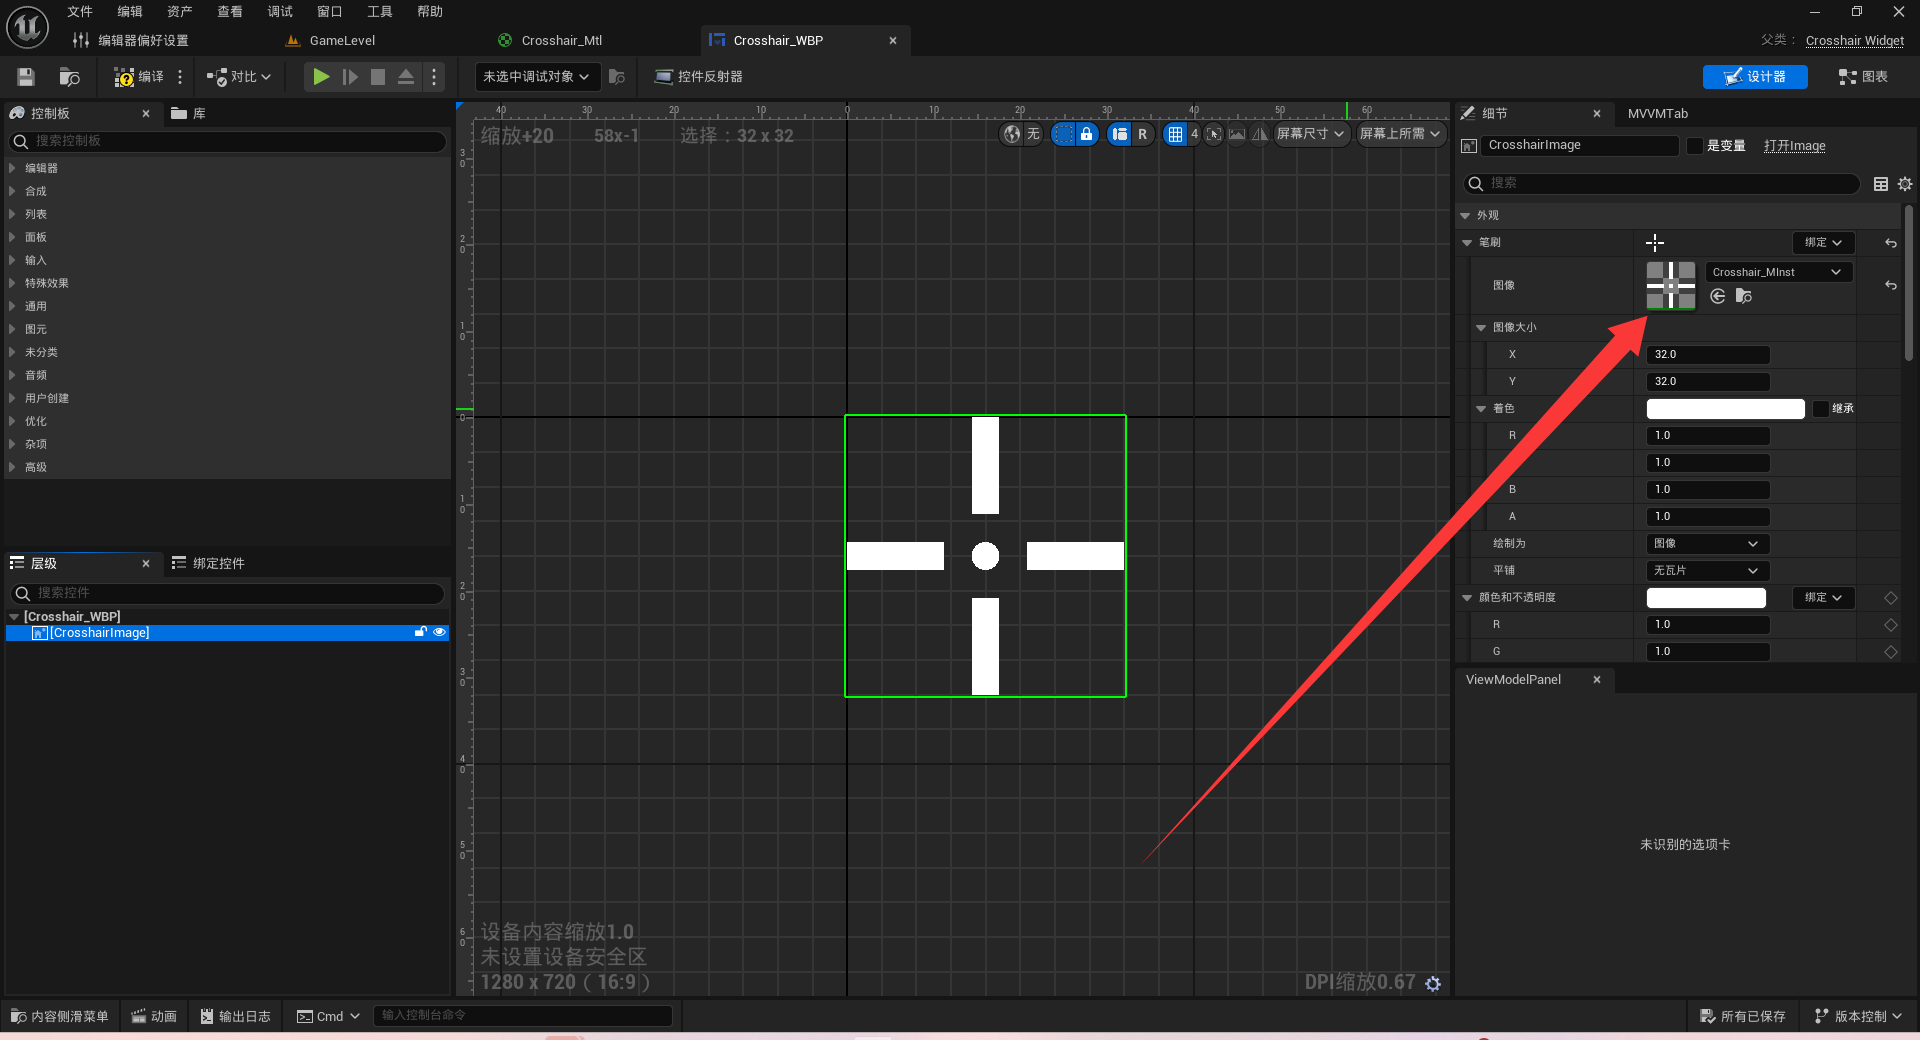
Task: Open the 文件 file menu
Action: pos(79,12)
